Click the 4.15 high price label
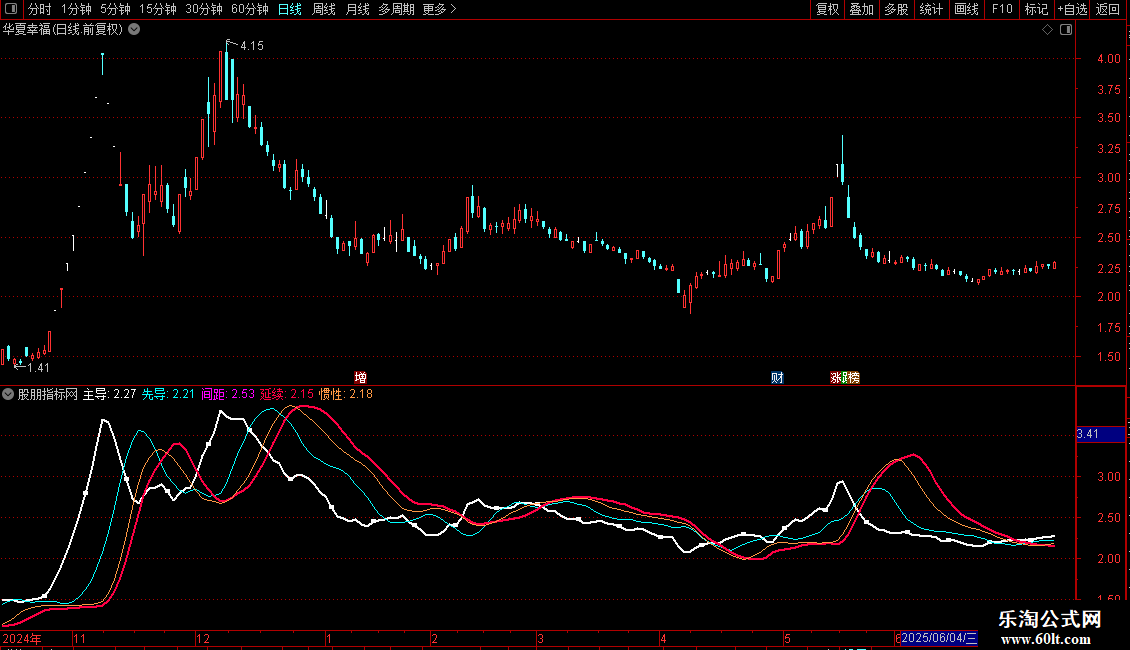 point(252,46)
